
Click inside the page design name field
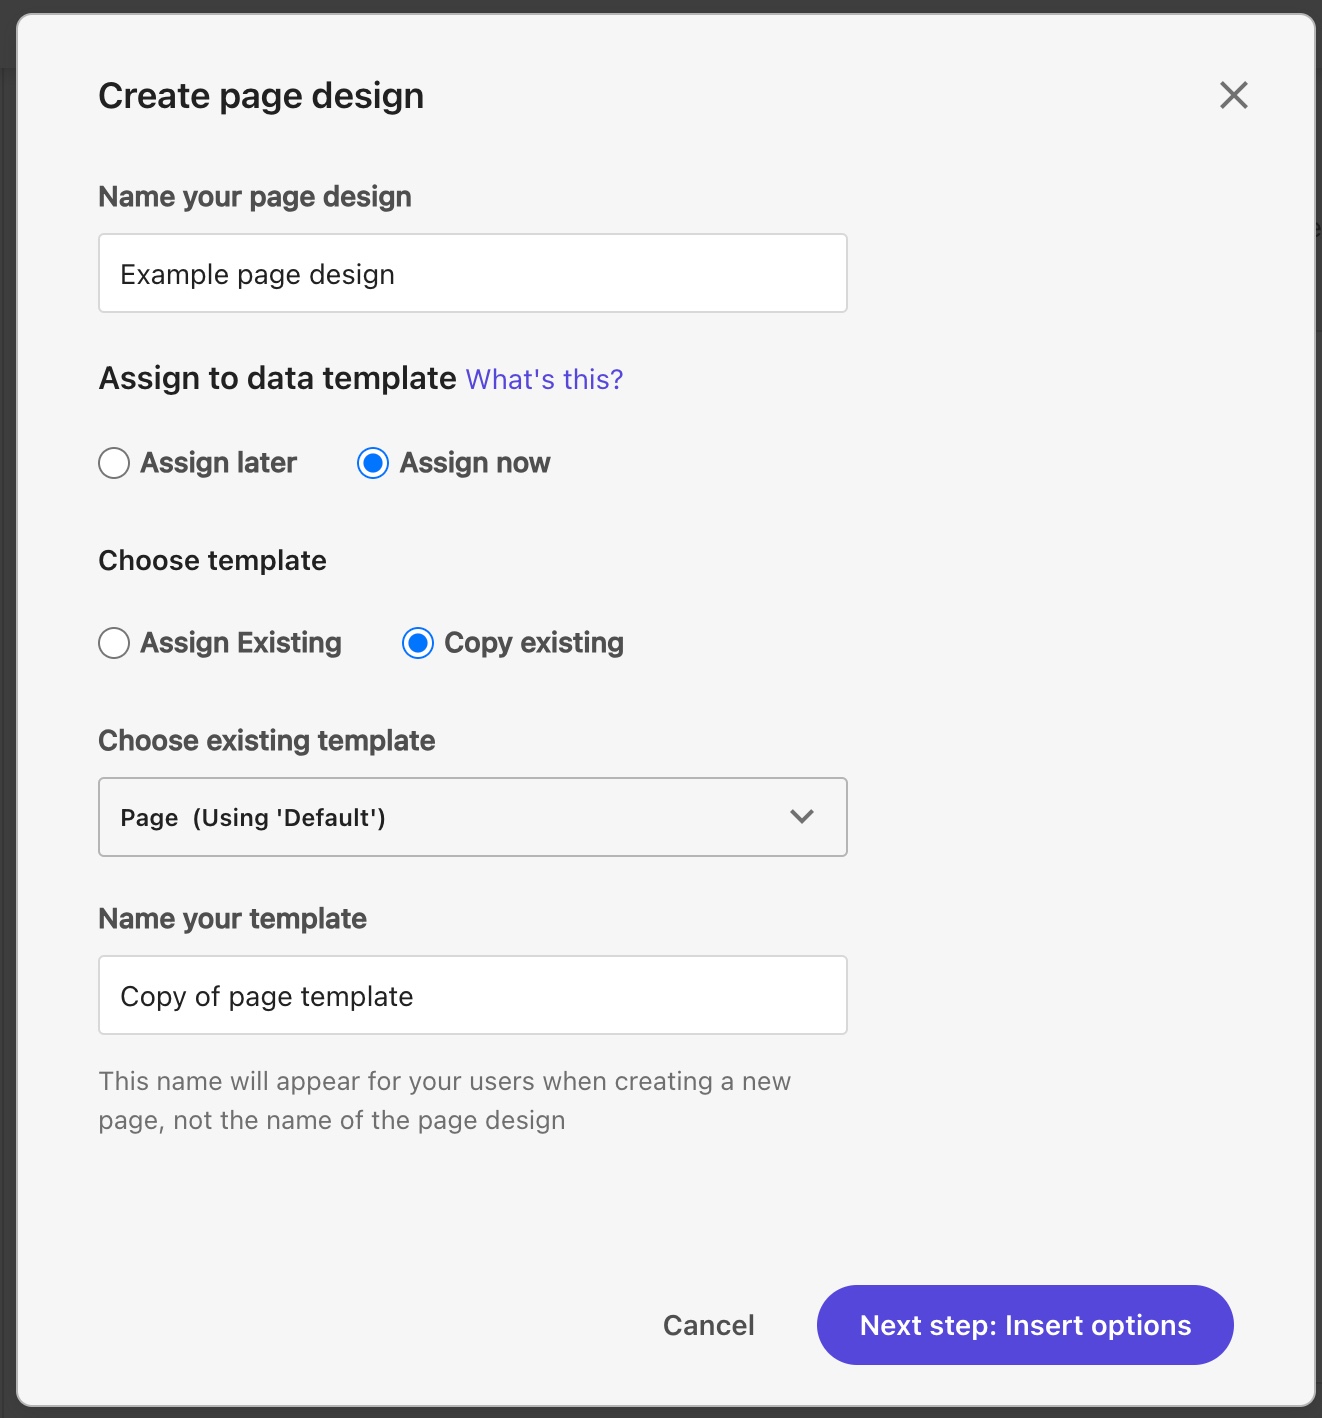point(472,273)
